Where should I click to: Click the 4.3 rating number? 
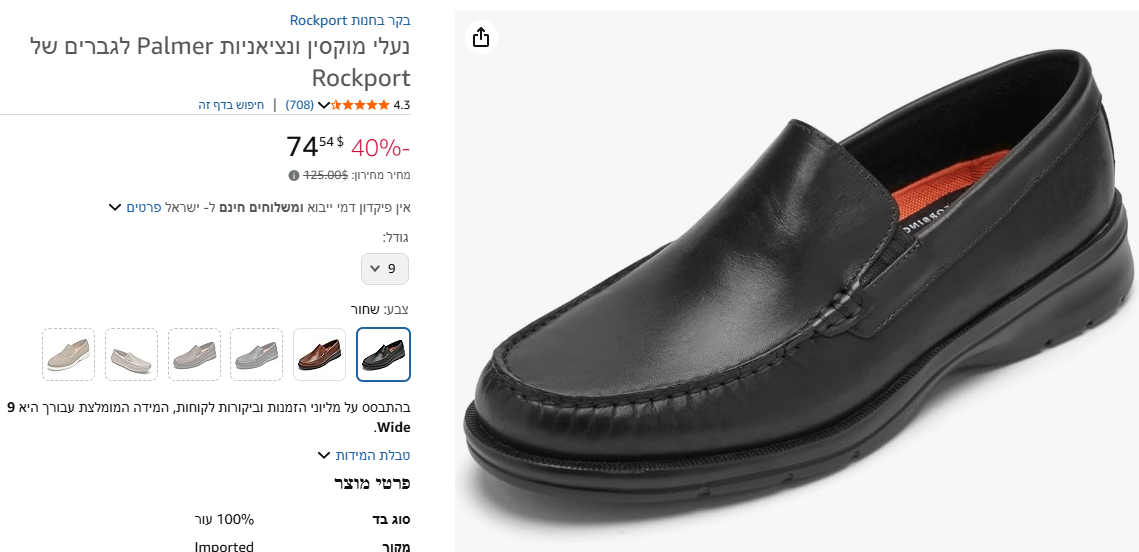402,105
